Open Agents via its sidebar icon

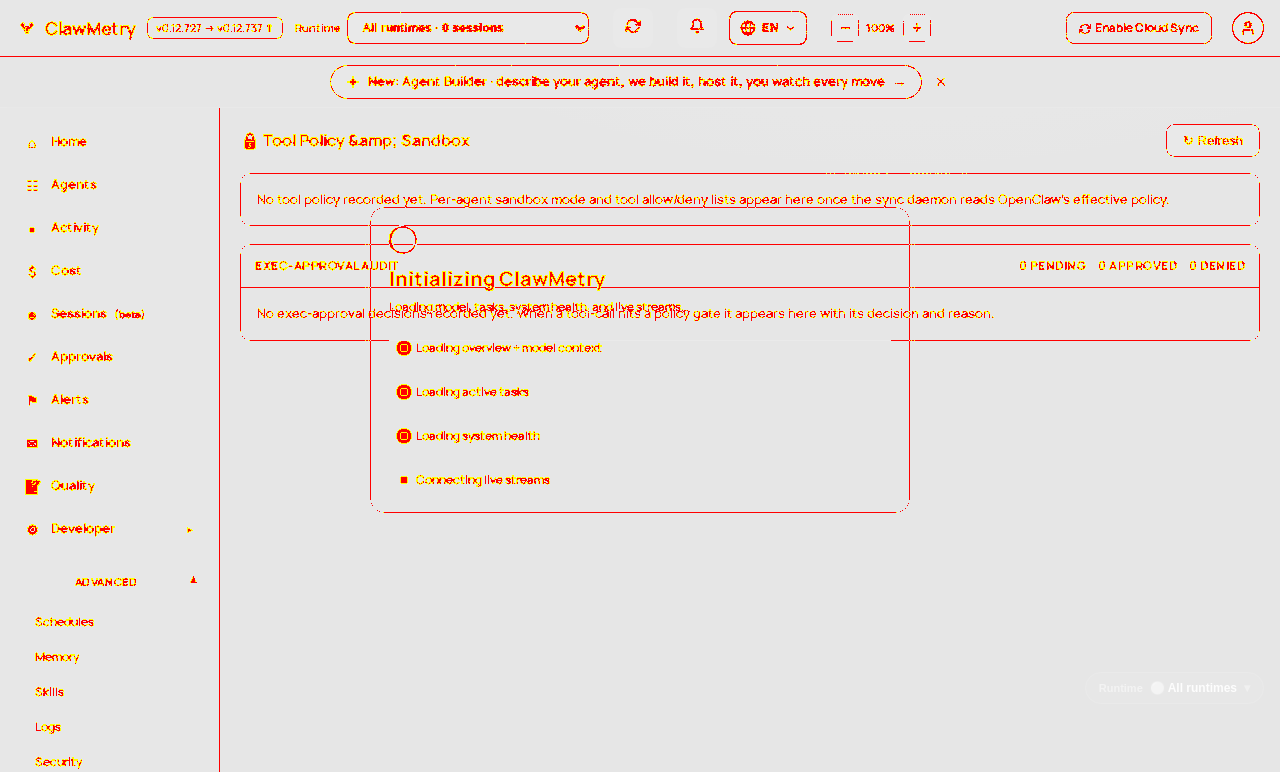(x=32, y=186)
